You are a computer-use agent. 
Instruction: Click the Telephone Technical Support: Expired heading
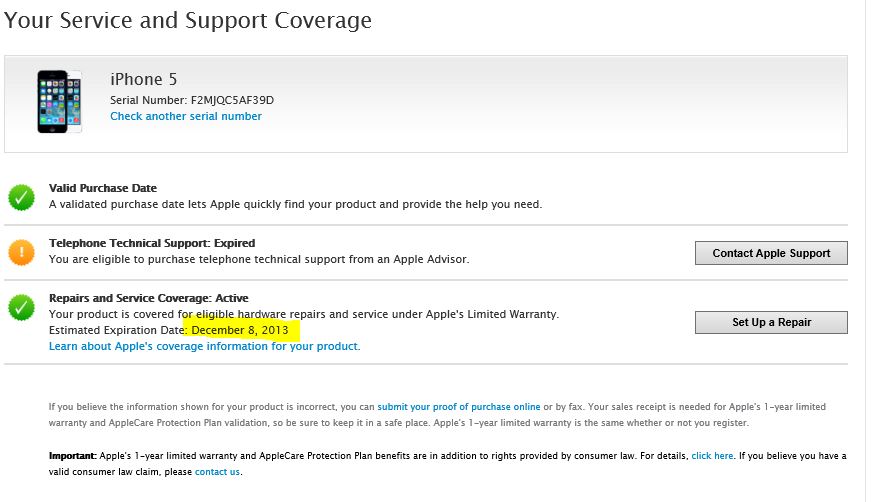152,243
